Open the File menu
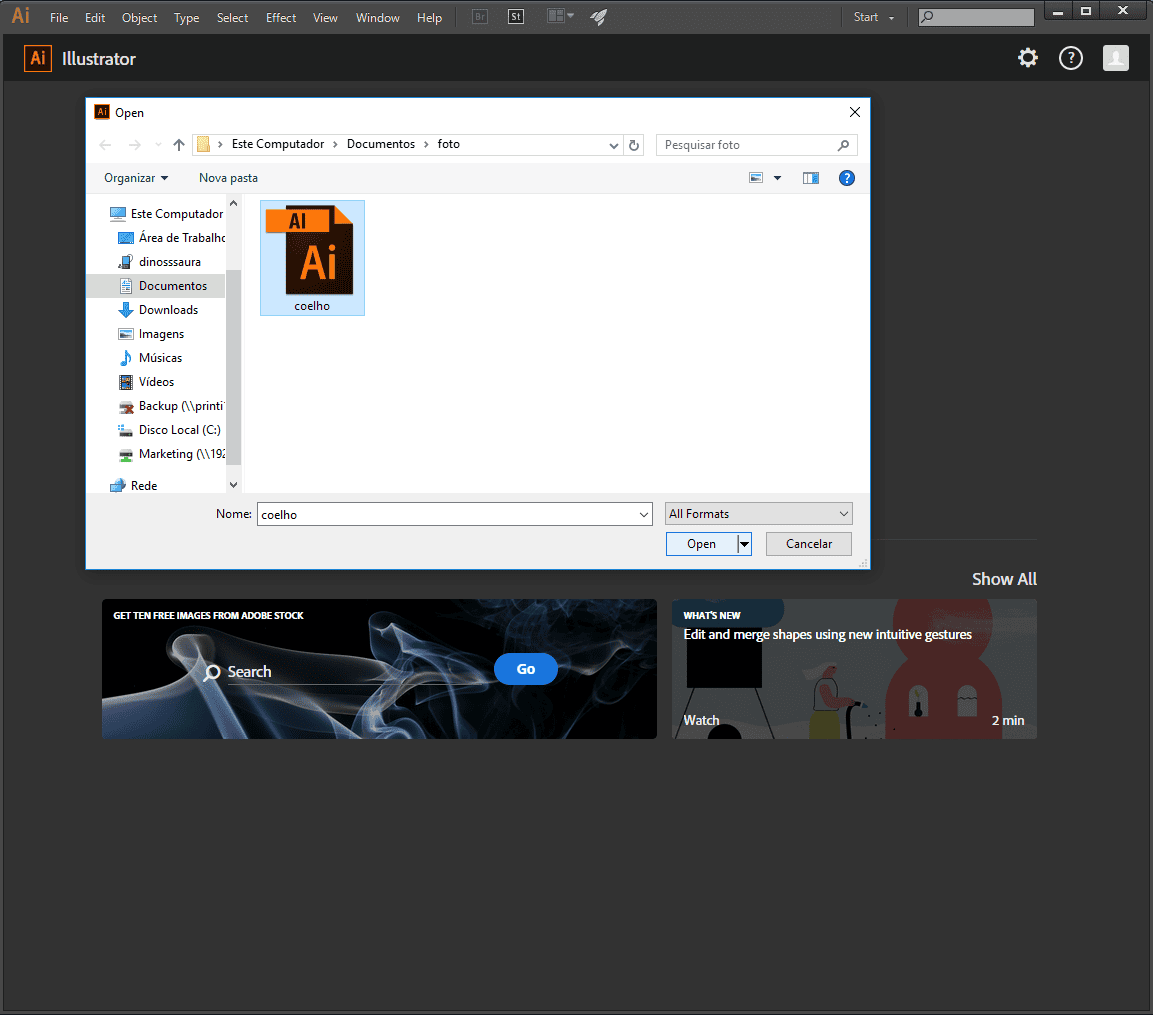The image size is (1153, 1015). [59, 18]
